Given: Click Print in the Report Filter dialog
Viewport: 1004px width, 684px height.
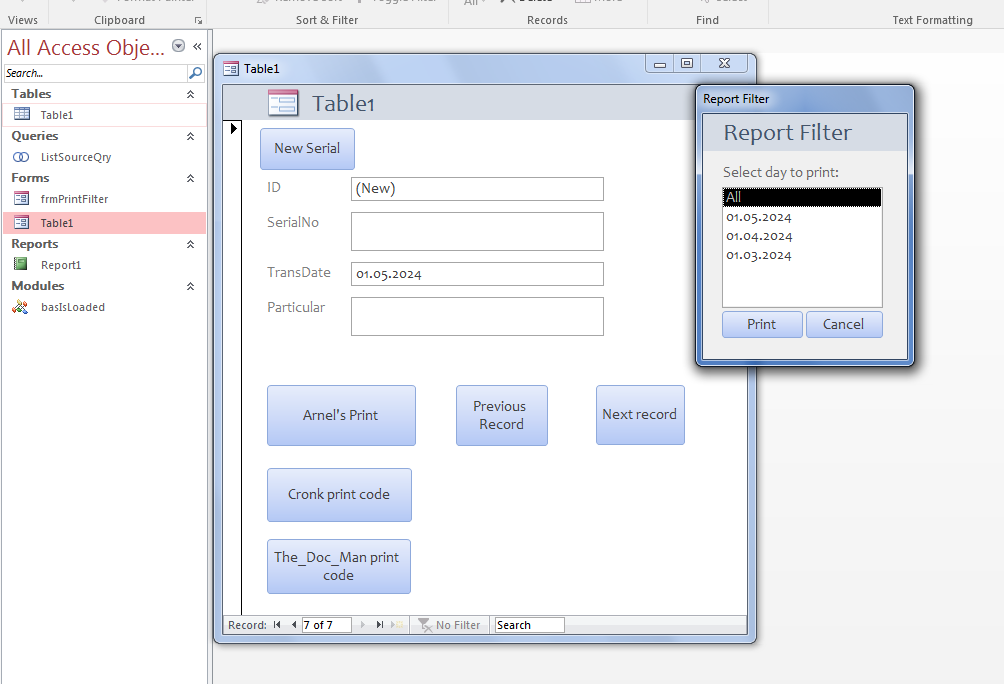Looking at the screenshot, I should [762, 324].
